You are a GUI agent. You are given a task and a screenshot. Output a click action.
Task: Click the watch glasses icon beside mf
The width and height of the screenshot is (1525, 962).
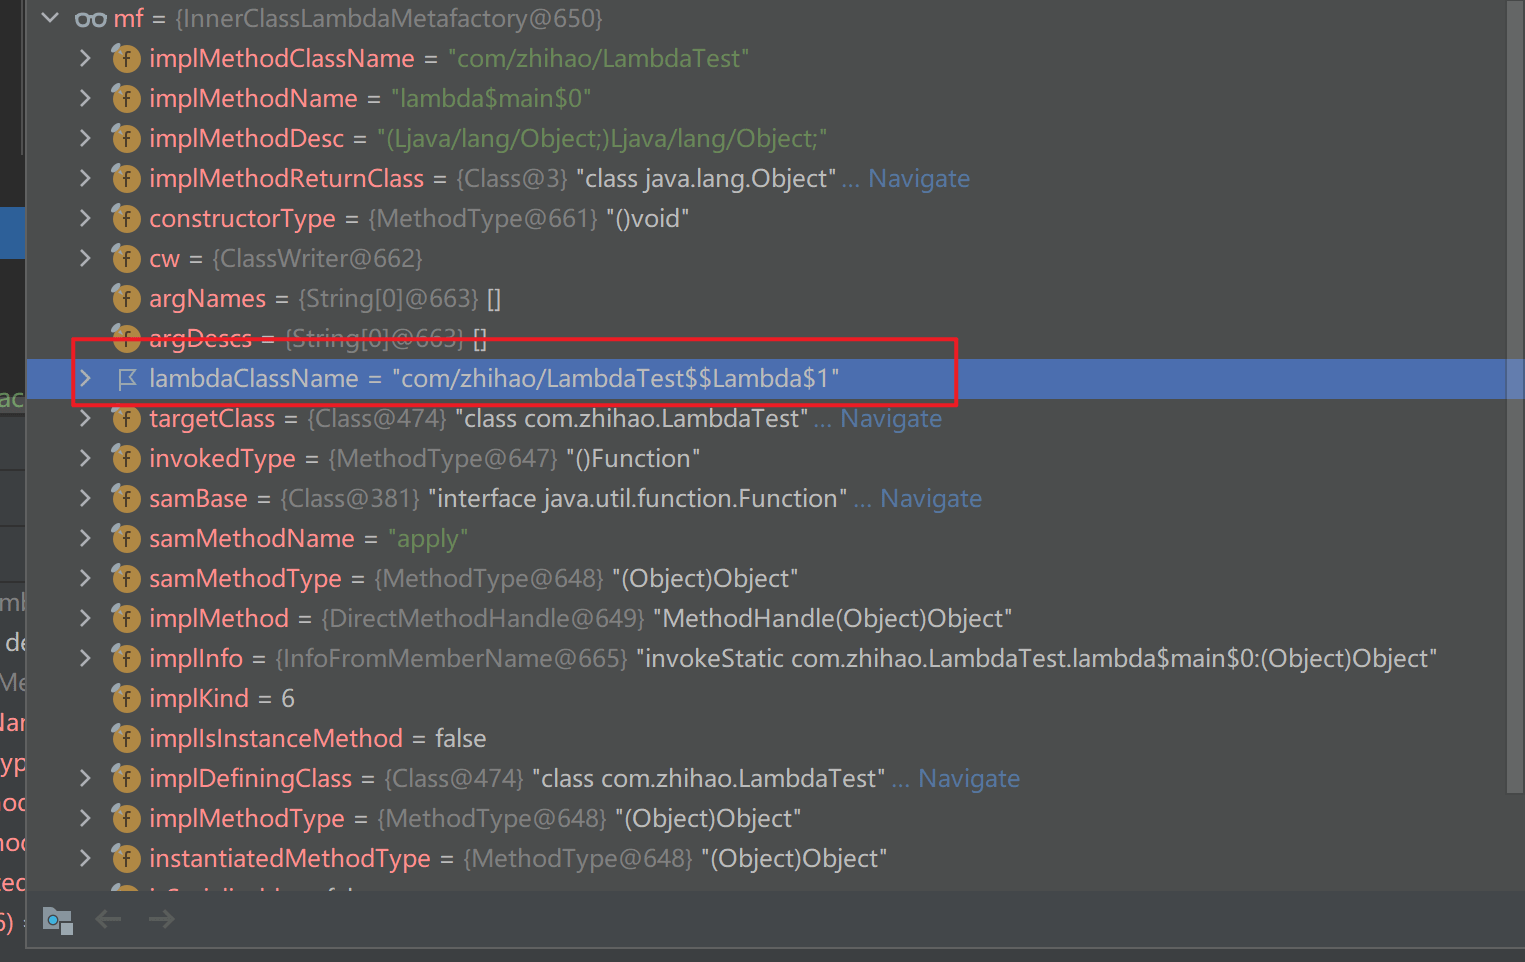[91, 19]
